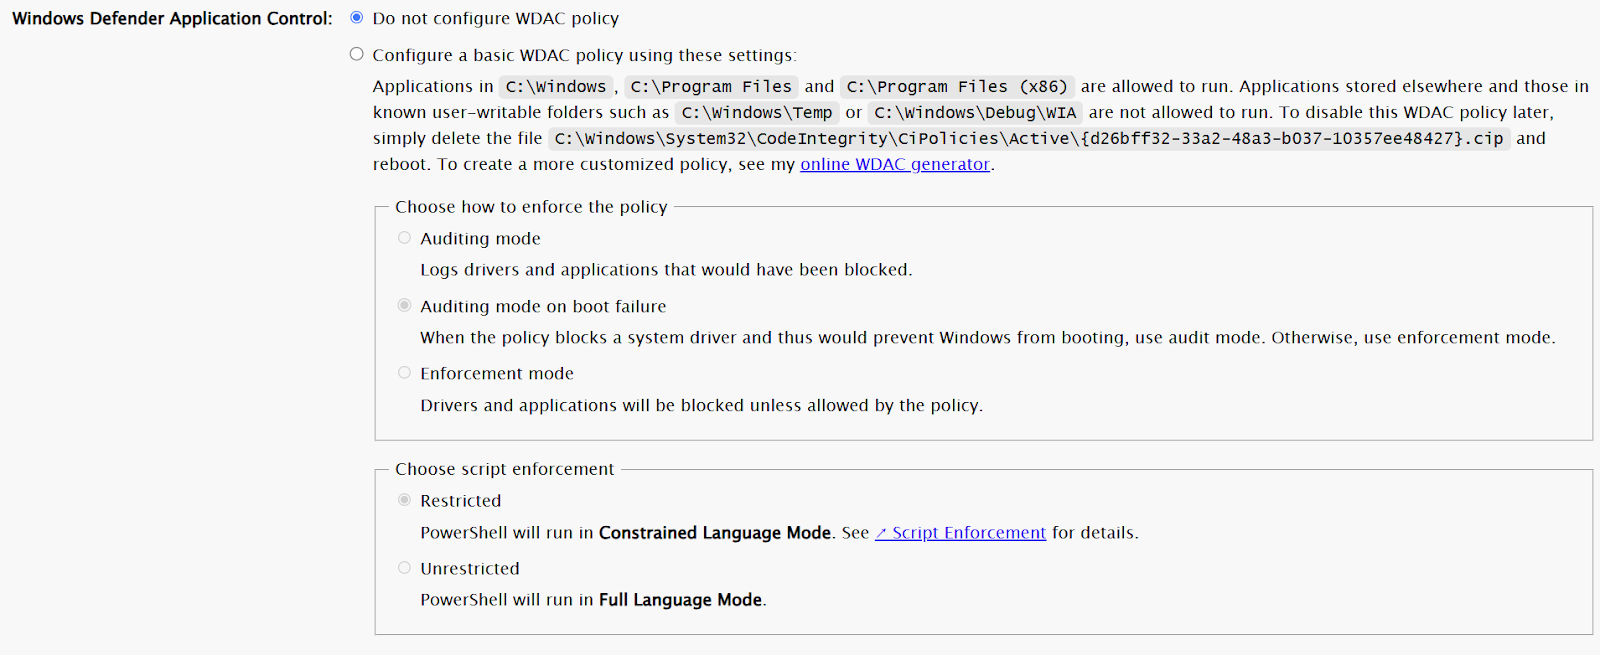Select Restricted script enforcement radio button
Screen dimensions: 1600x655
pos(404,500)
